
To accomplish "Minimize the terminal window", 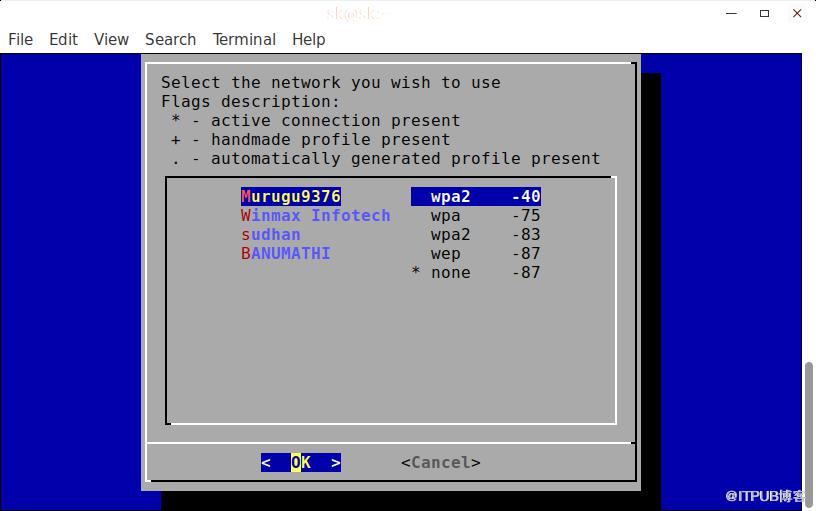I will tap(732, 14).
